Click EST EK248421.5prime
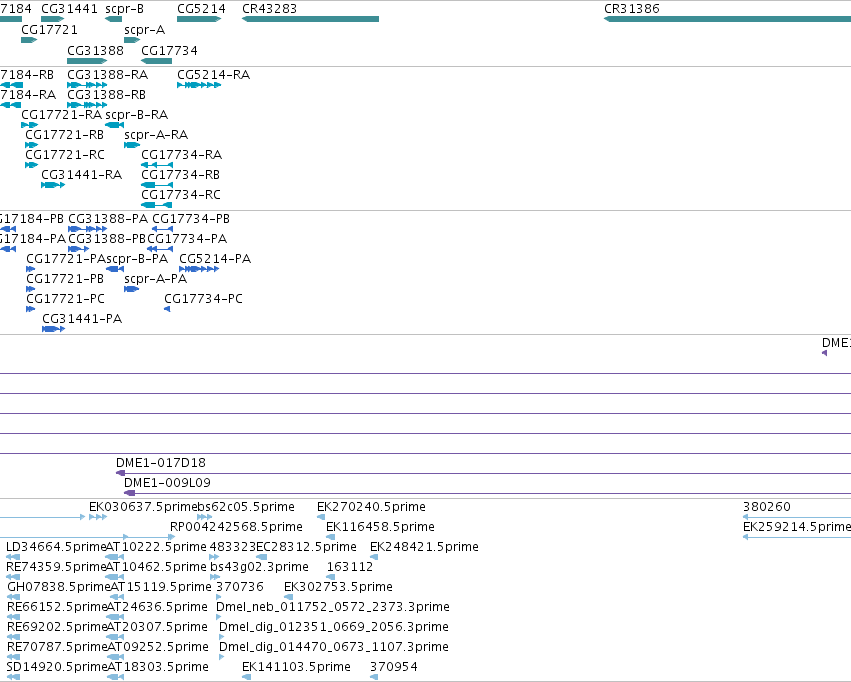 pyautogui.click(x=374, y=557)
